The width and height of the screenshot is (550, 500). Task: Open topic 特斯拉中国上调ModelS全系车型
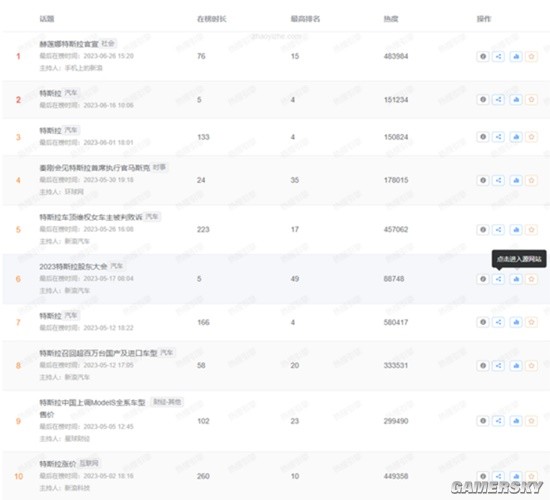92,402
